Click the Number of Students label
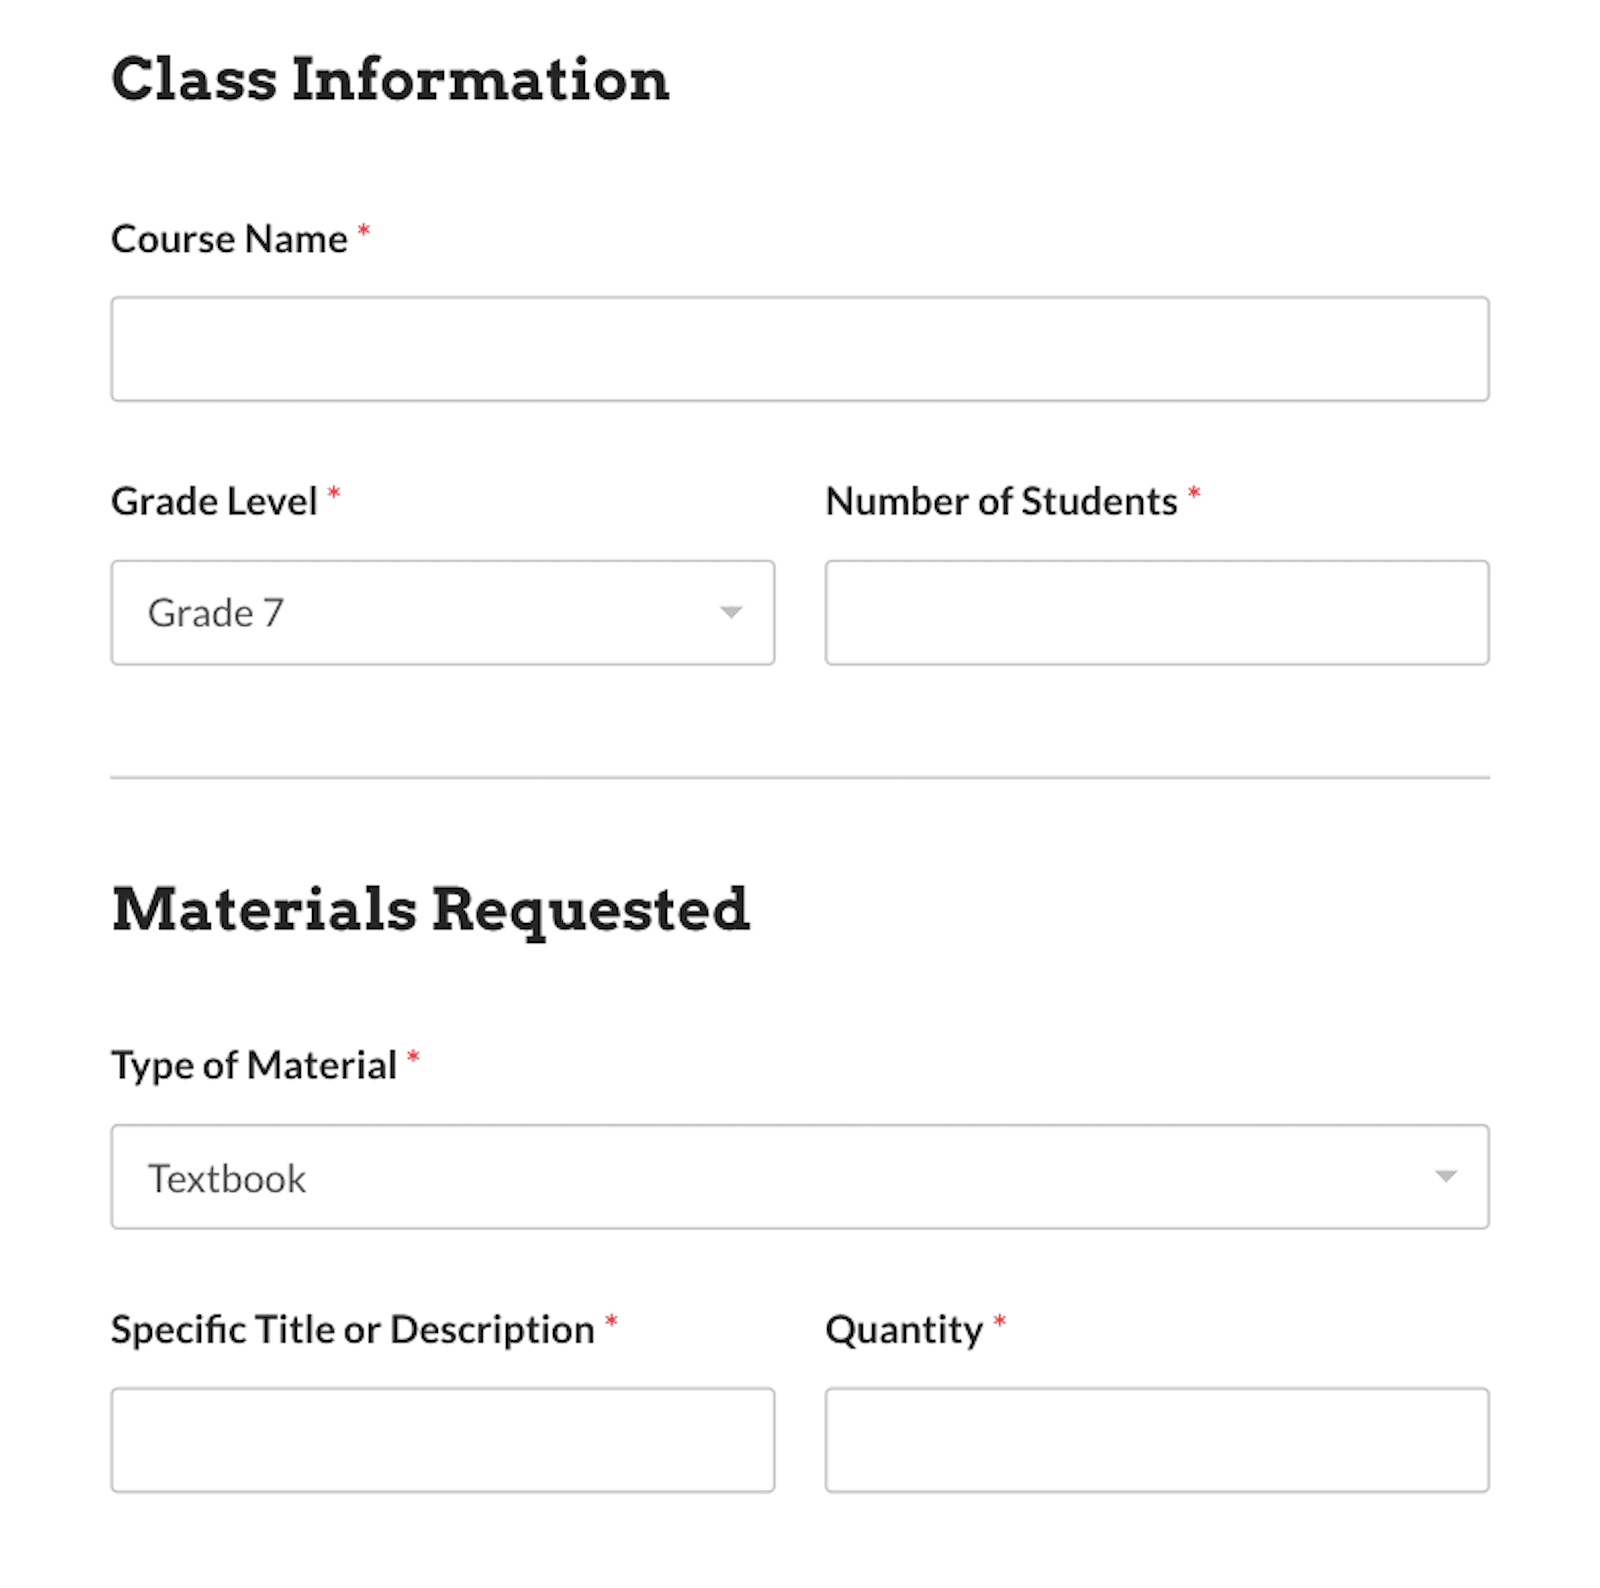Screen dimensions: 1600x1588 pyautogui.click(x=1001, y=502)
